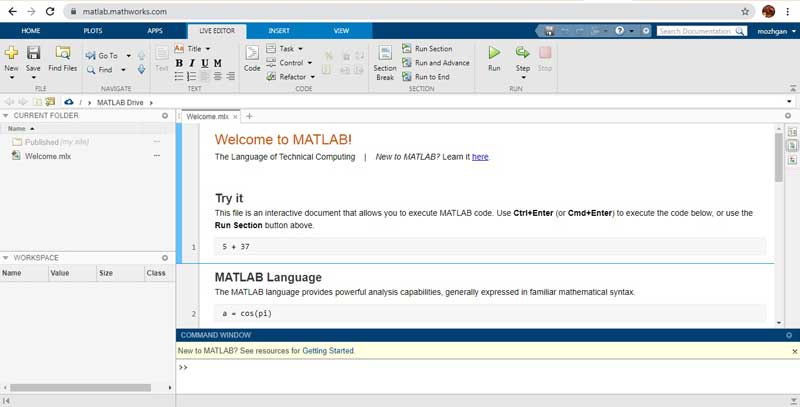Click in Search Documentation field

point(702,31)
